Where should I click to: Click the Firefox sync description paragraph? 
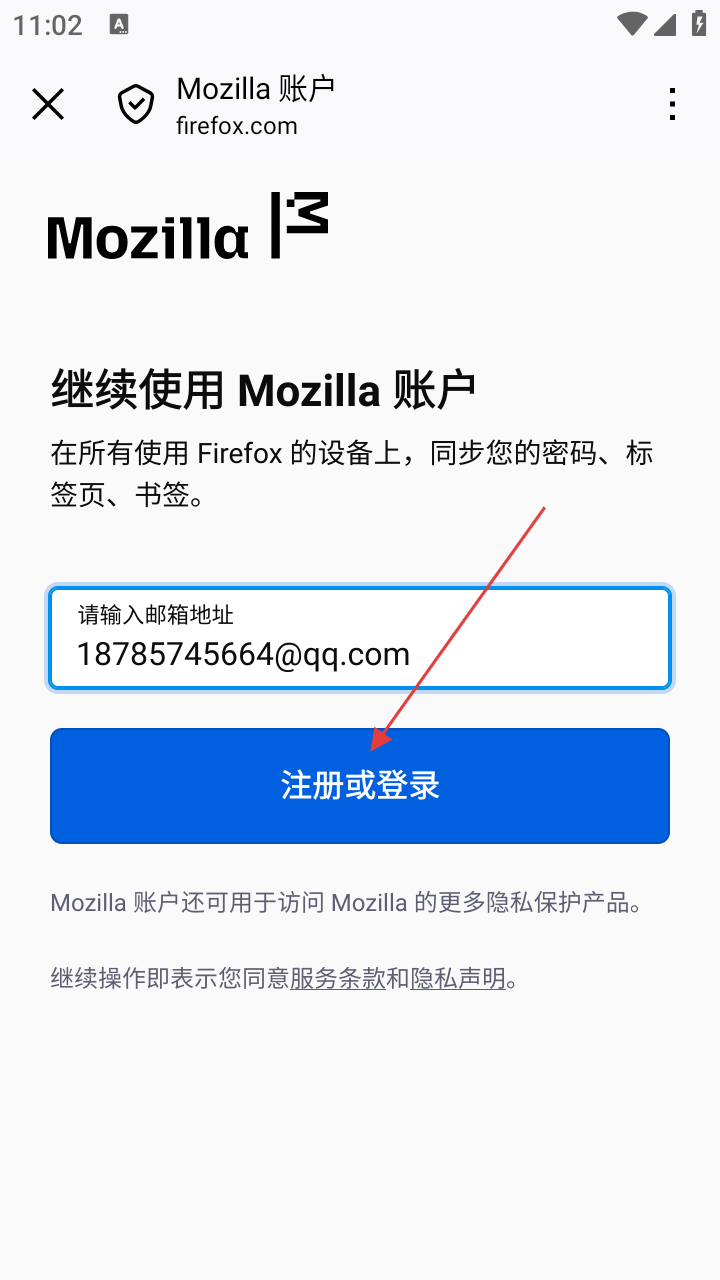352,473
